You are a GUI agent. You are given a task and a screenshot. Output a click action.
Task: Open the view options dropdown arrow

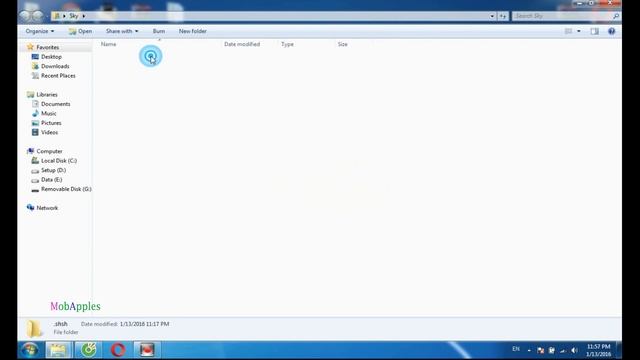tap(578, 31)
